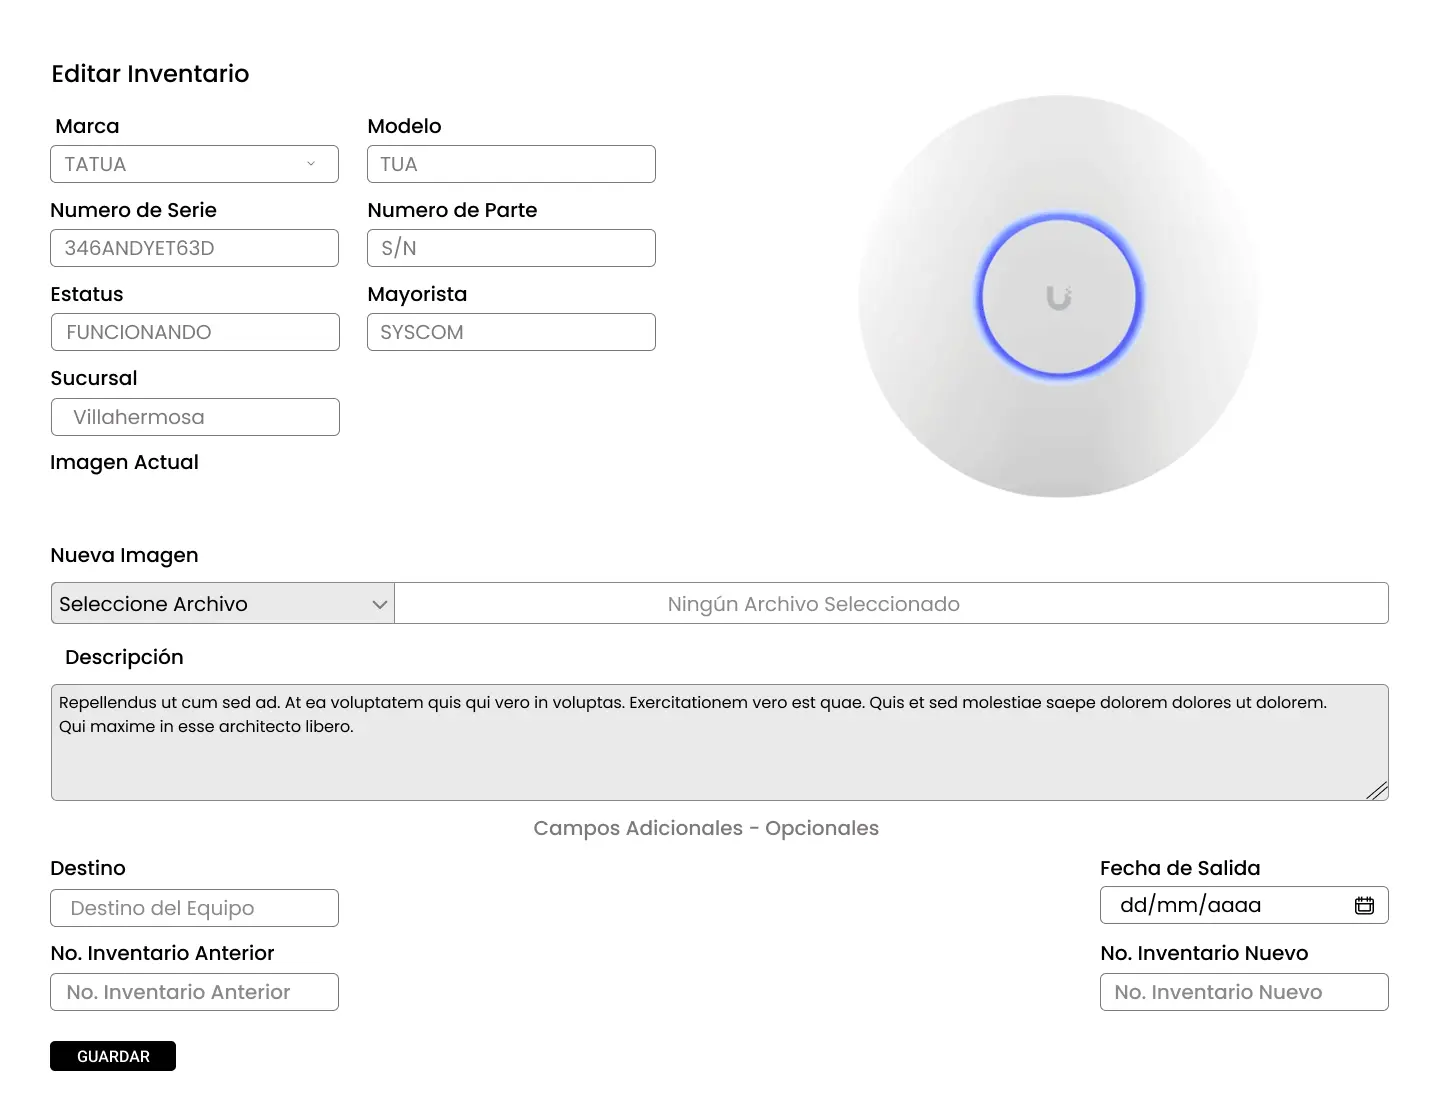1440x1116 pixels.
Task: Click the No. Inventario Nuevo input
Action: pos(1244,992)
